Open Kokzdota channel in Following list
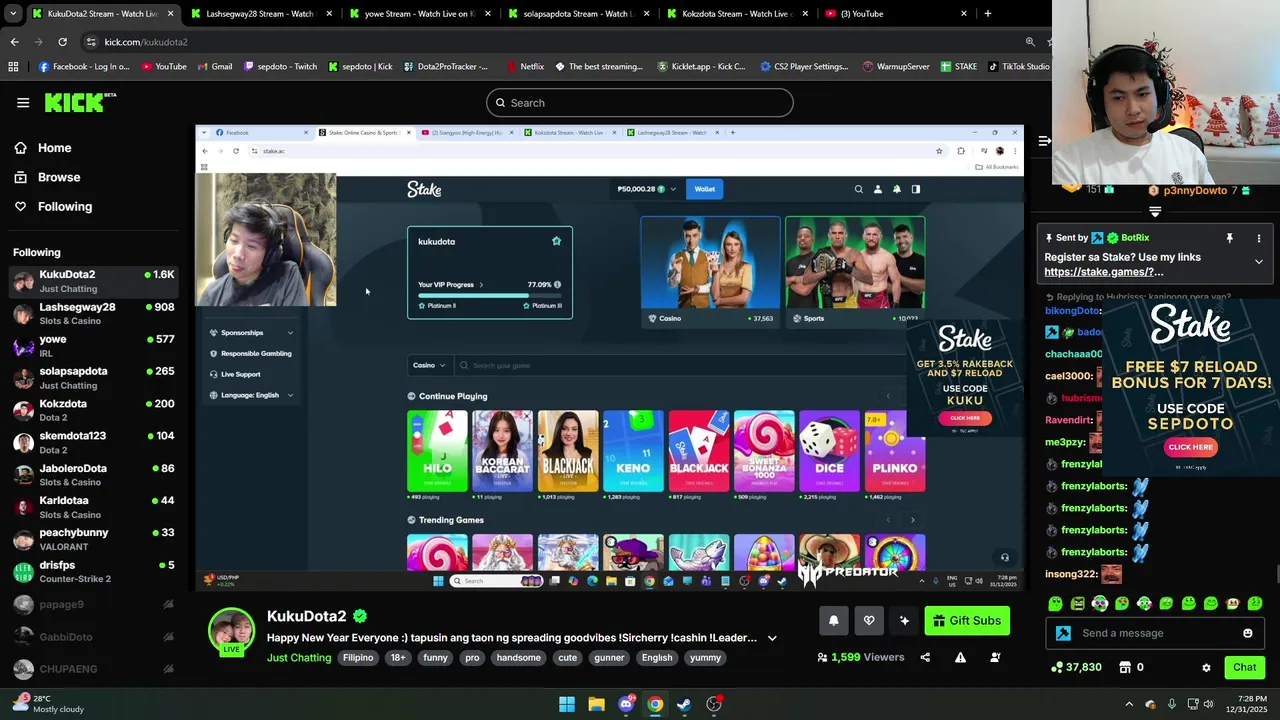This screenshot has width=1280, height=720. point(93,410)
